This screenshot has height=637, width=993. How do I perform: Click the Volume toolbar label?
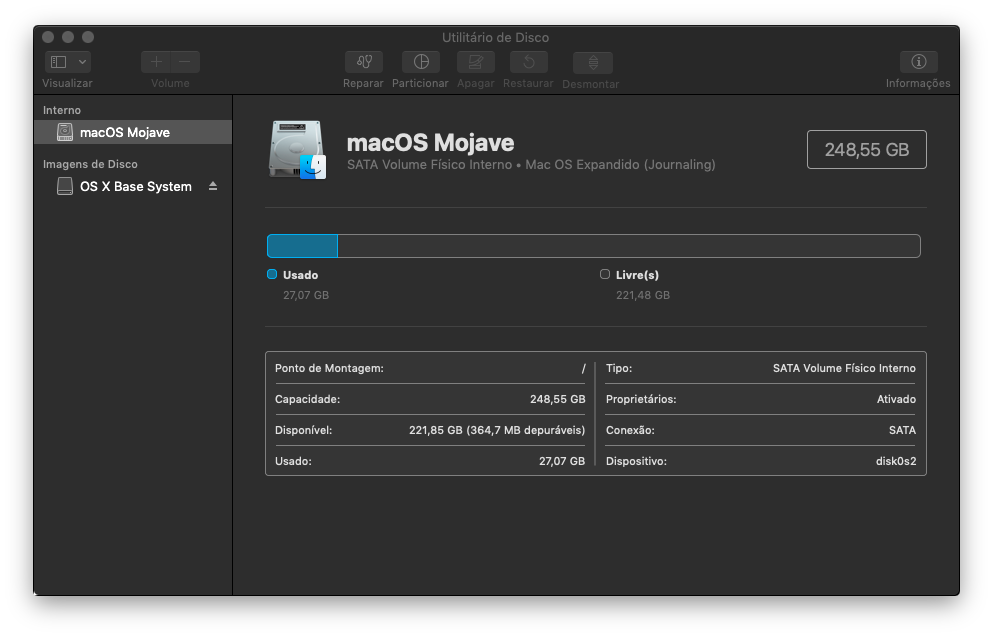(170, 83)
